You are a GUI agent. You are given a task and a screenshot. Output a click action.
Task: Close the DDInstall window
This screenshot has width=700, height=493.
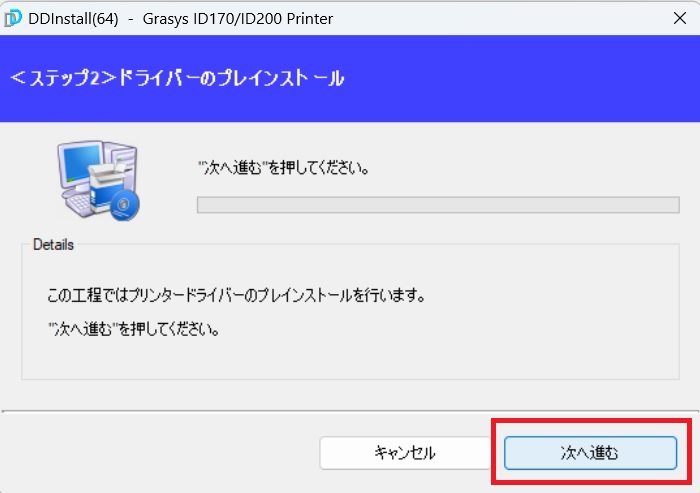tap(679, 18)
